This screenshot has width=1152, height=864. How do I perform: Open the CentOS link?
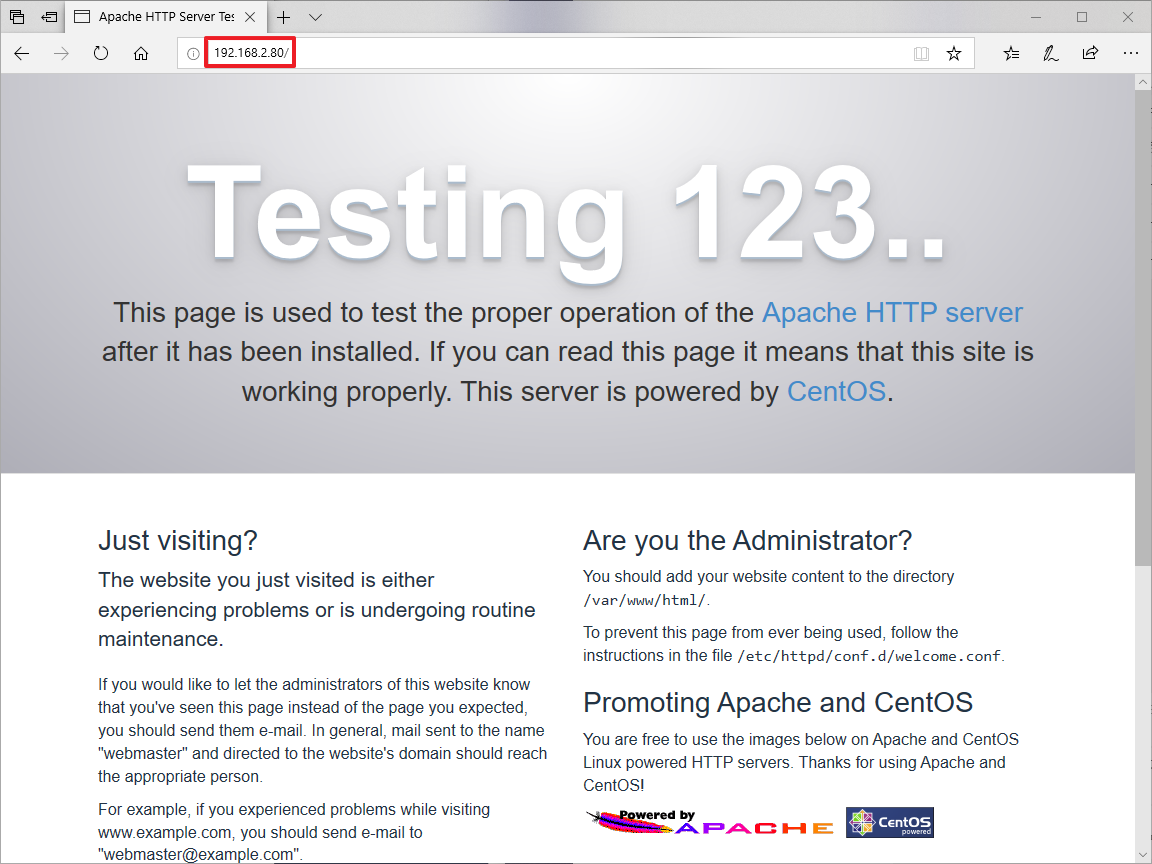coord(836,392)
